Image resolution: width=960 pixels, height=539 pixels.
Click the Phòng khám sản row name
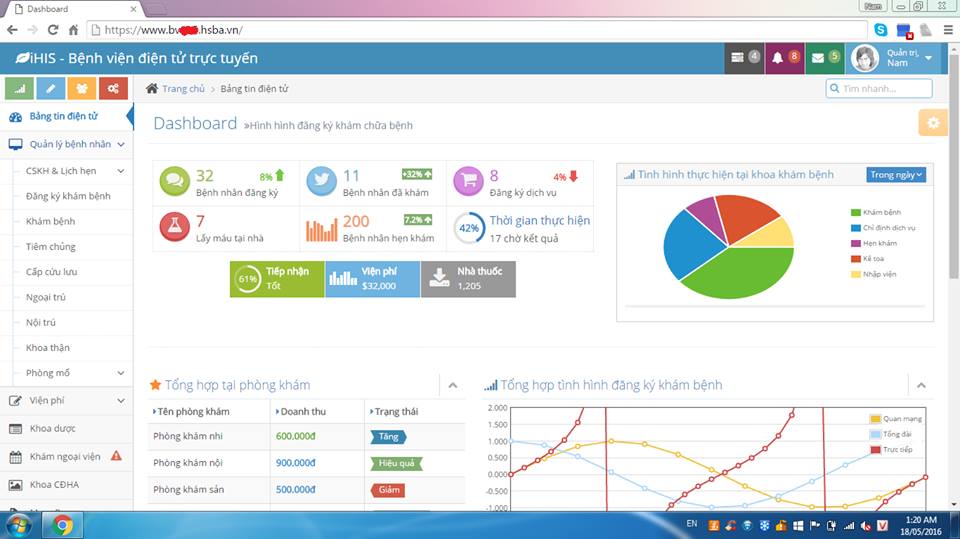(189, 489)
